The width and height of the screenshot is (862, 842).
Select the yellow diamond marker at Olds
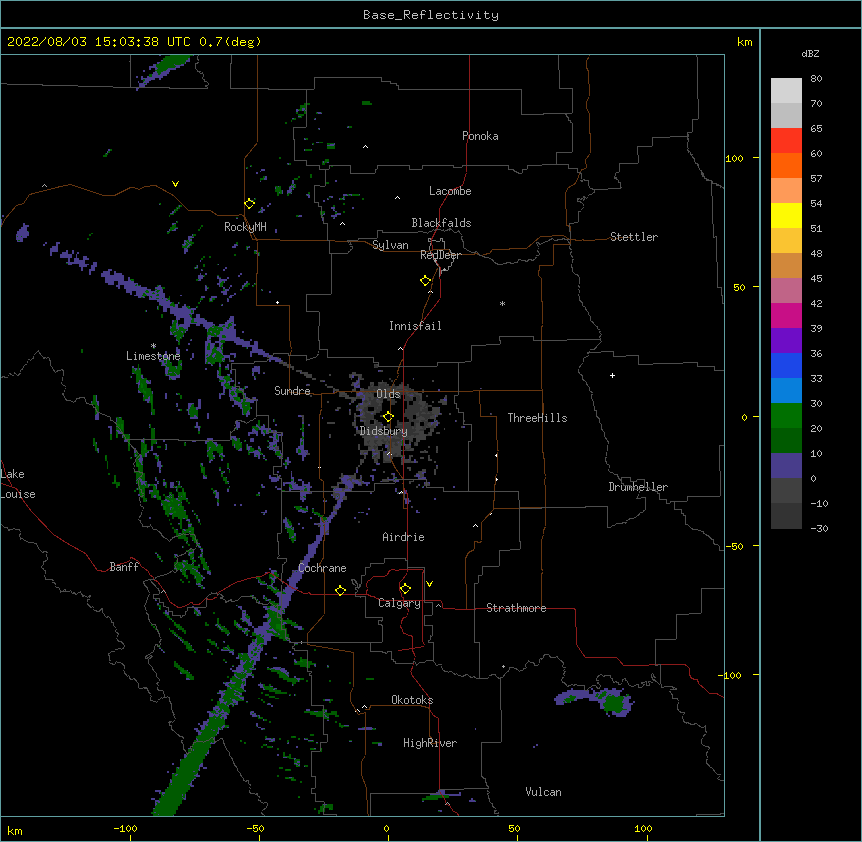(x=388, y=417)
